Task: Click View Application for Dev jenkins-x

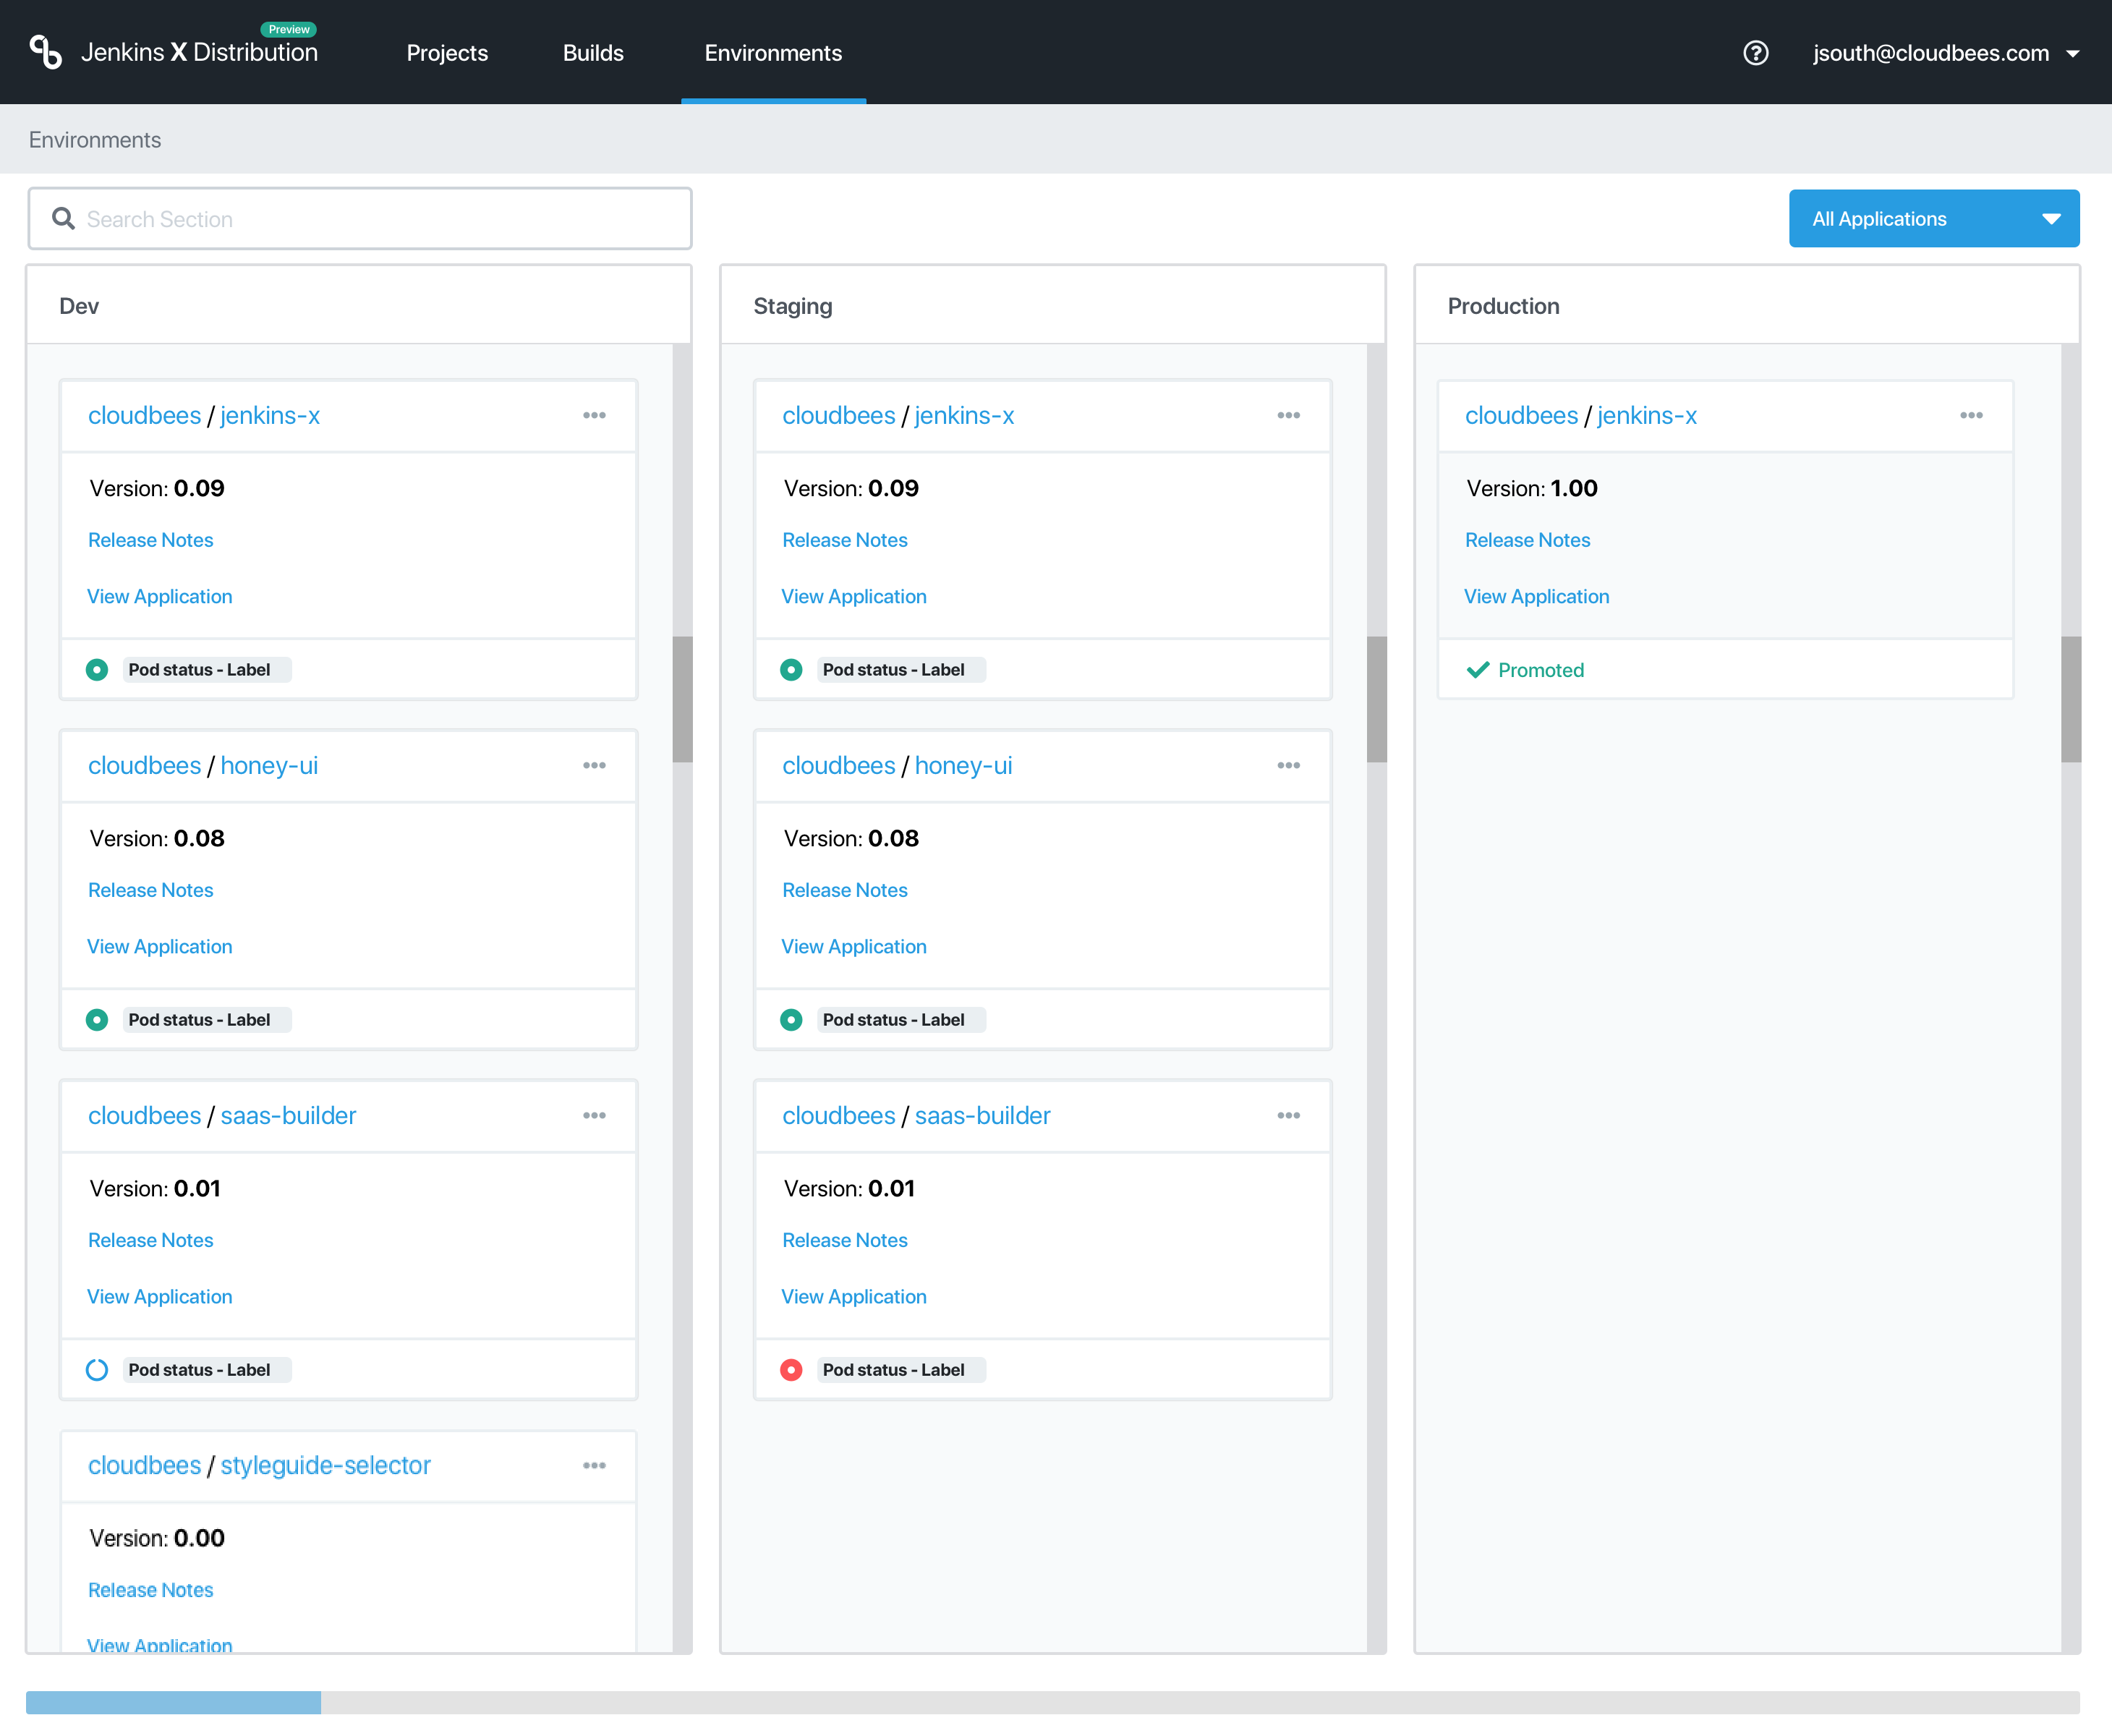Action: click(x=160, y=596)
